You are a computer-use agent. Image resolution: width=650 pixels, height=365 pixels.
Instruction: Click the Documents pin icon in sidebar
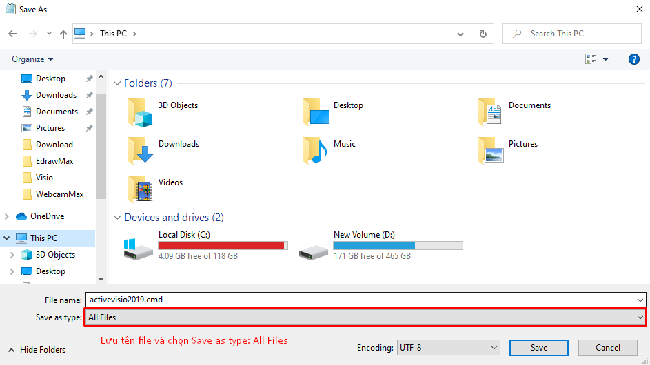[x=89, y=112]
